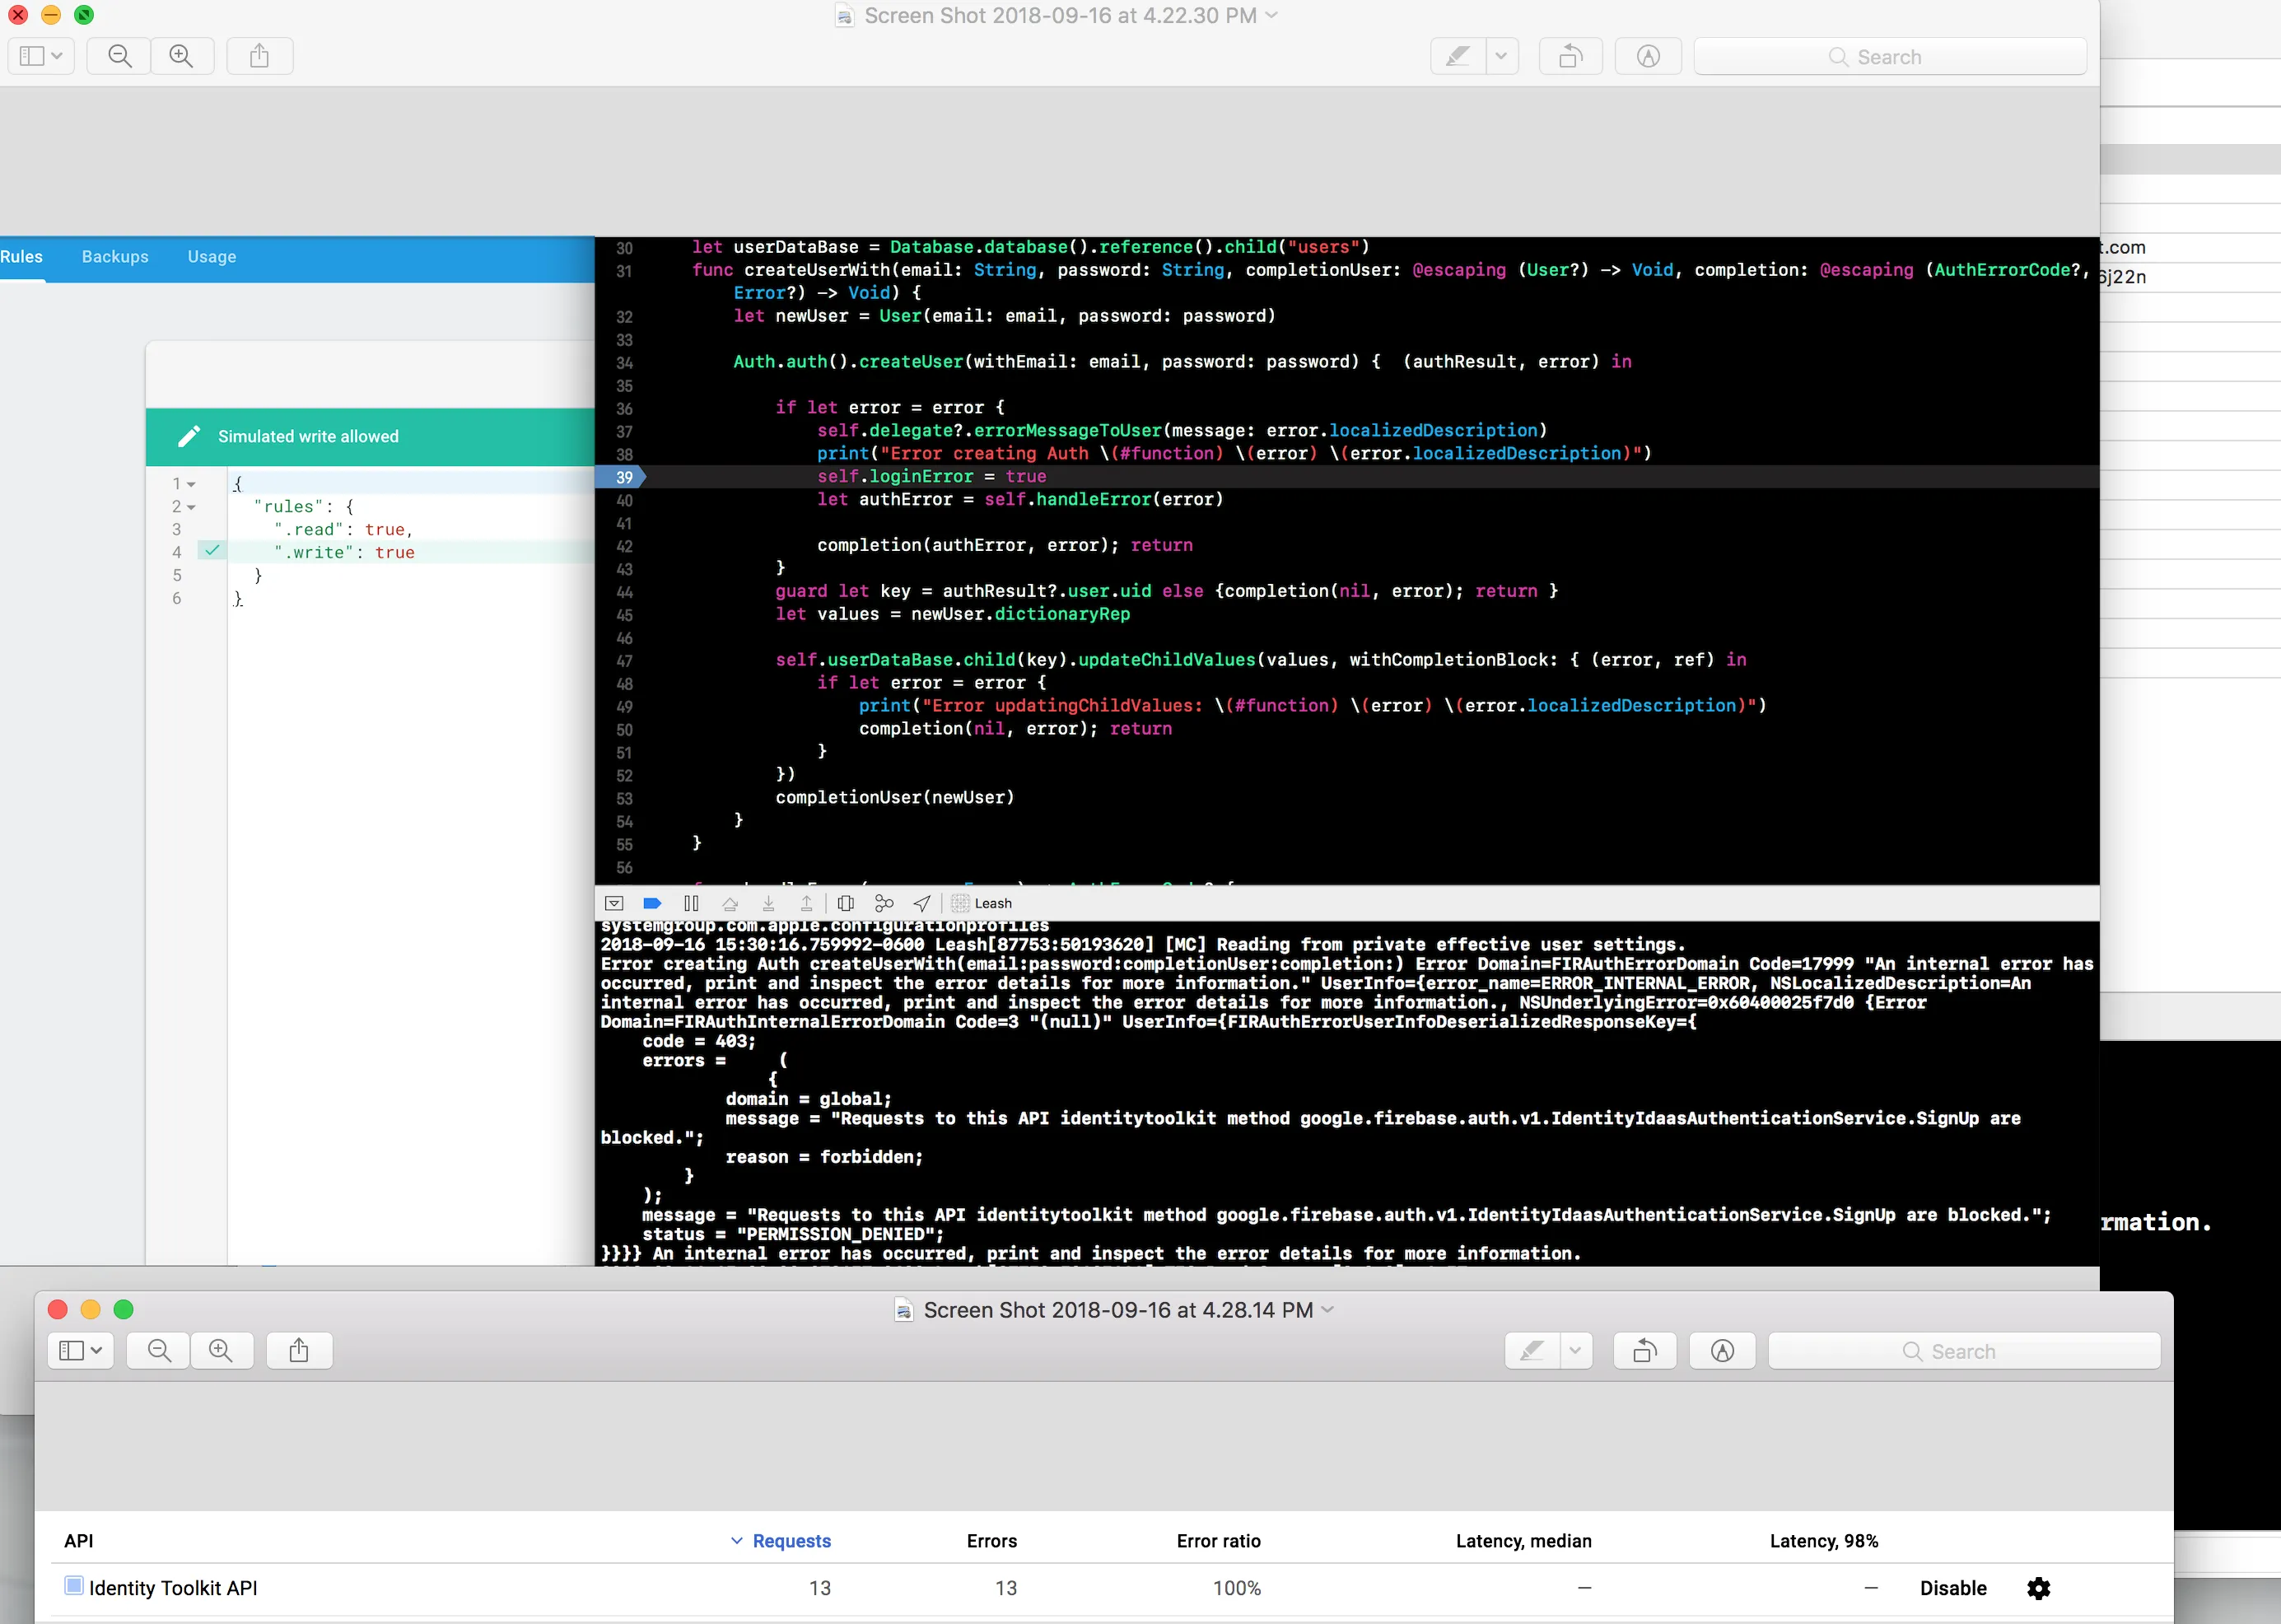Open the Identity Toolkit API link
The height and width of the screenshot is (1624, 2281).
coord(173,1588)
